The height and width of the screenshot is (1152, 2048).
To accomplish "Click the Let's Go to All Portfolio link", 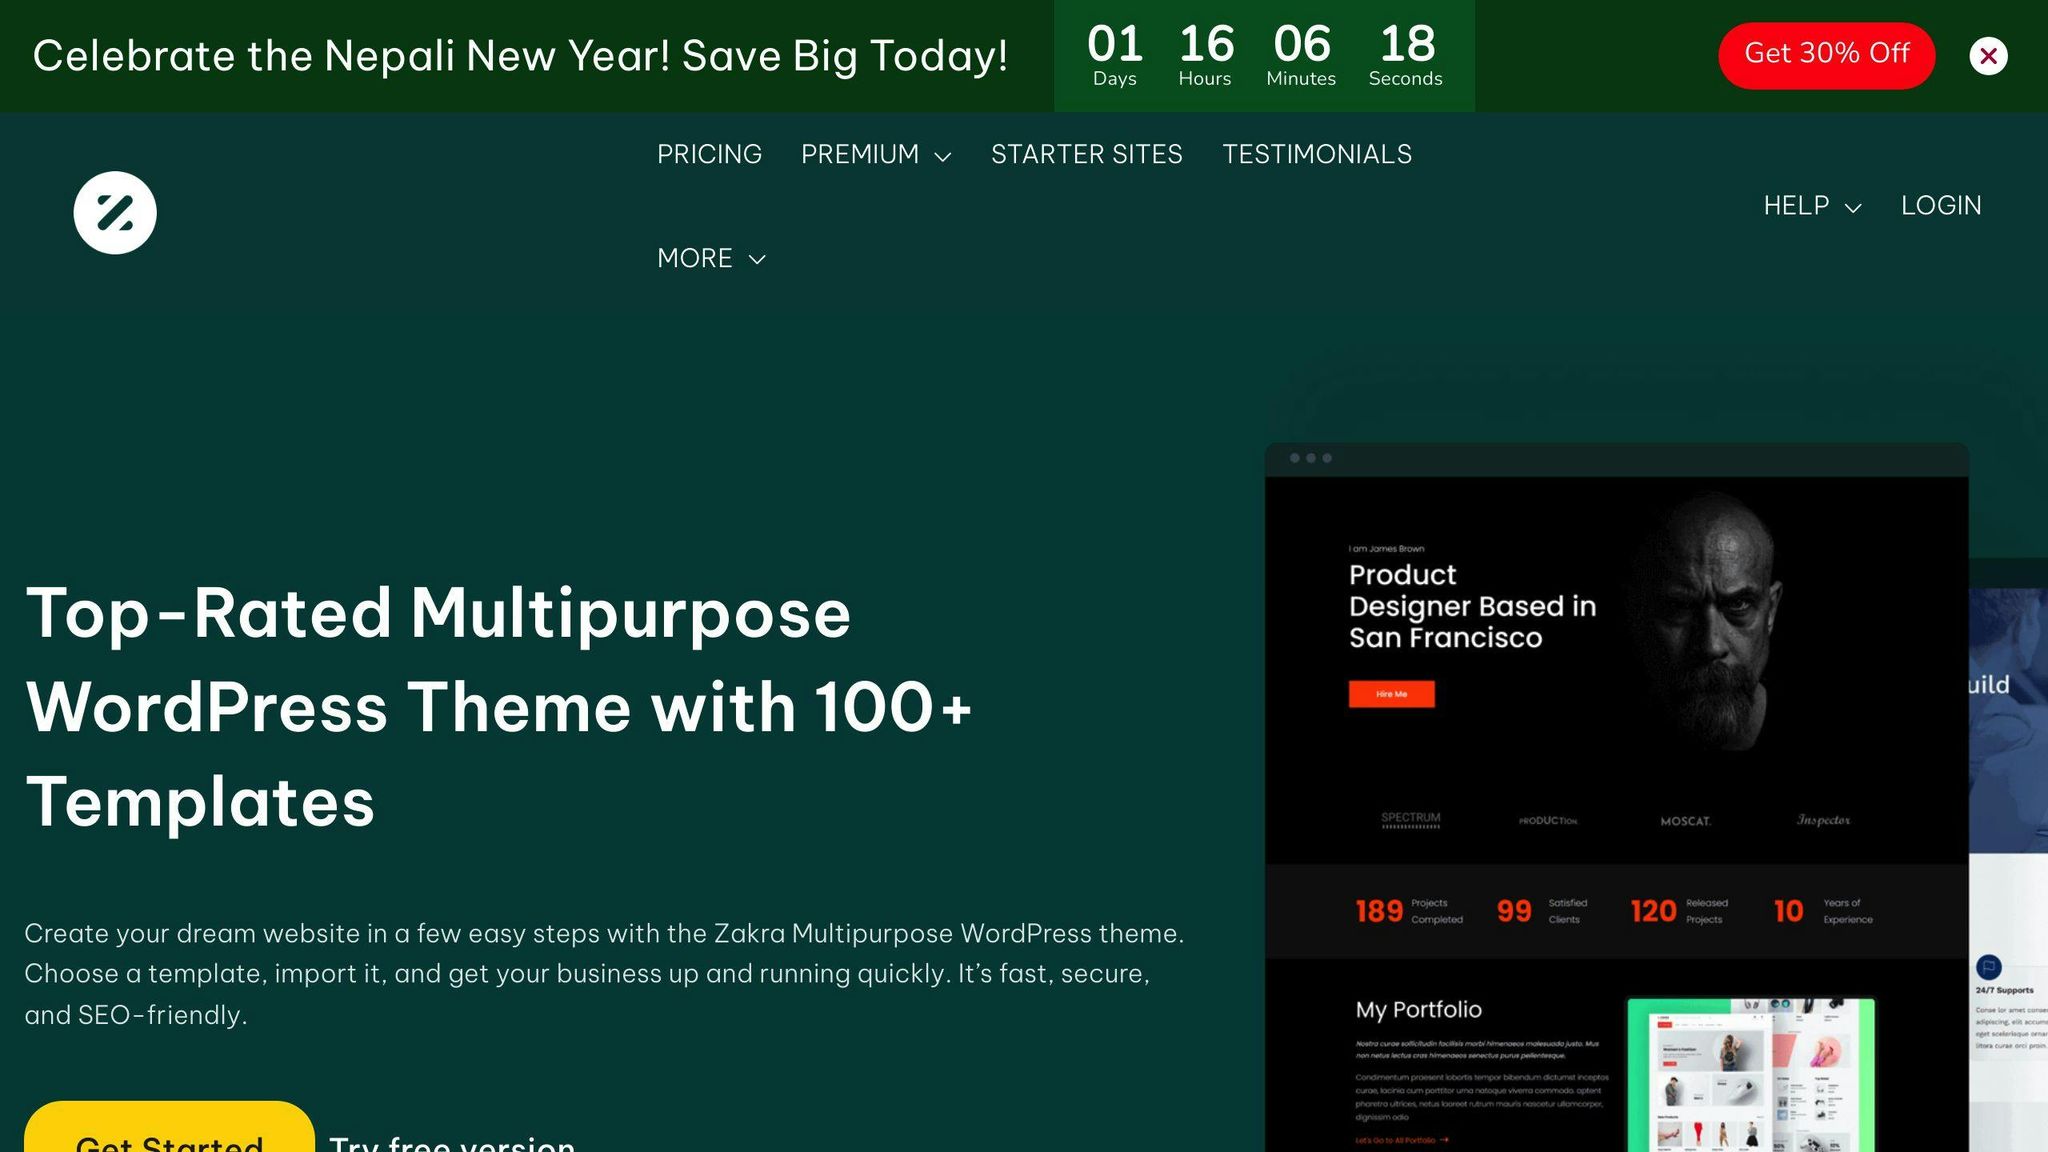I will 1402,1140.
